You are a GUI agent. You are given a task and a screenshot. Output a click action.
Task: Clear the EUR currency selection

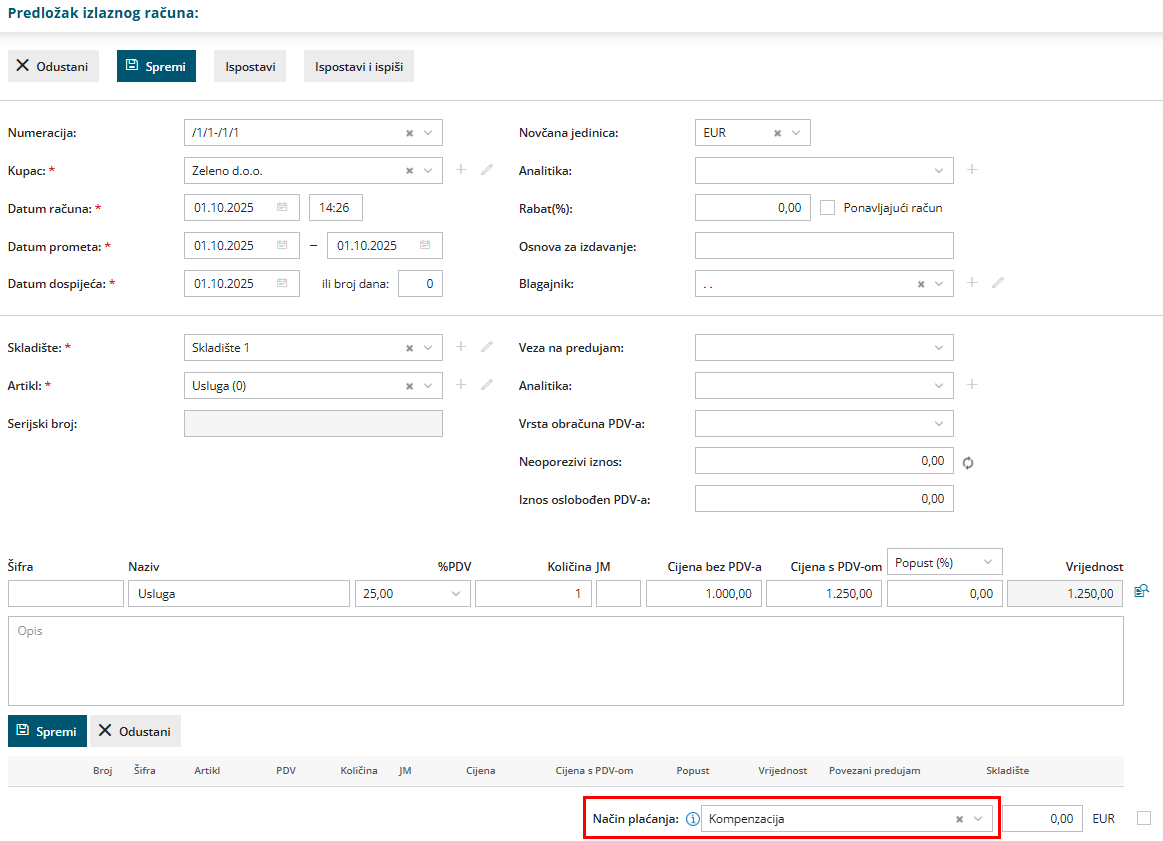click(777, 133)
